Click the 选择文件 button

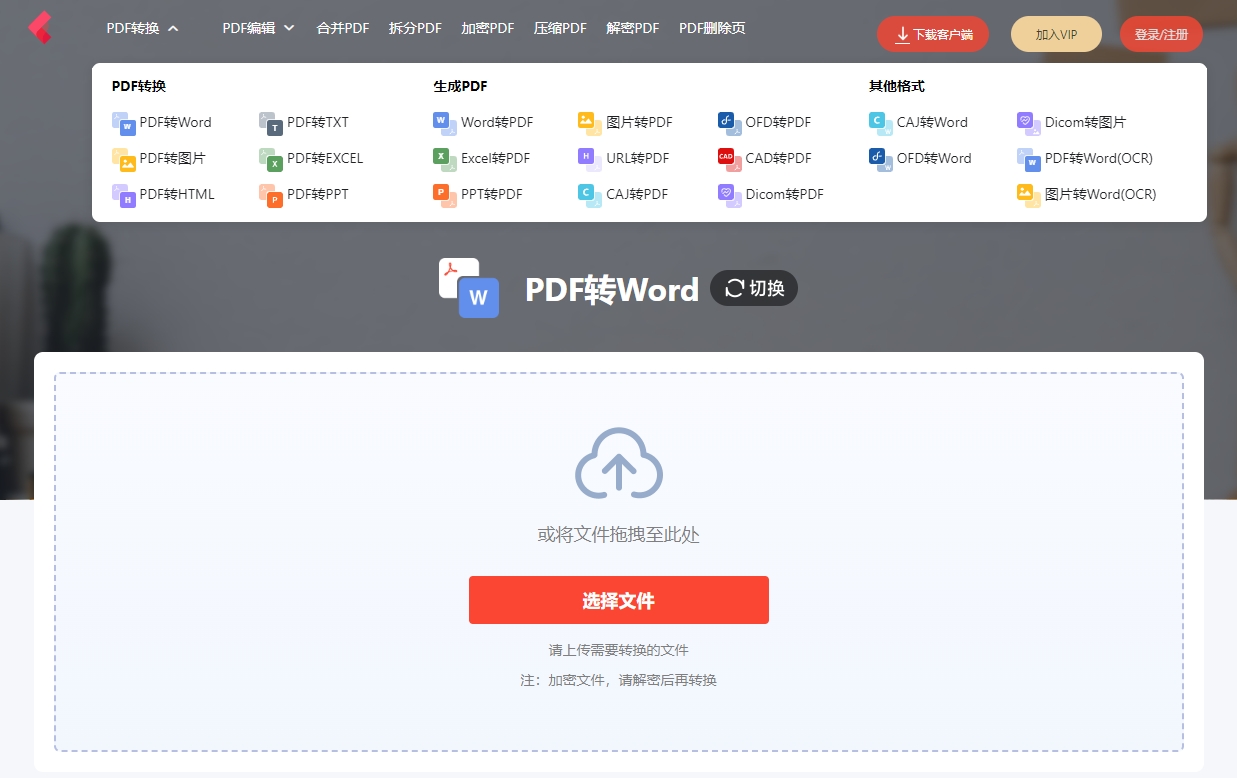click(x=619, y=600)
